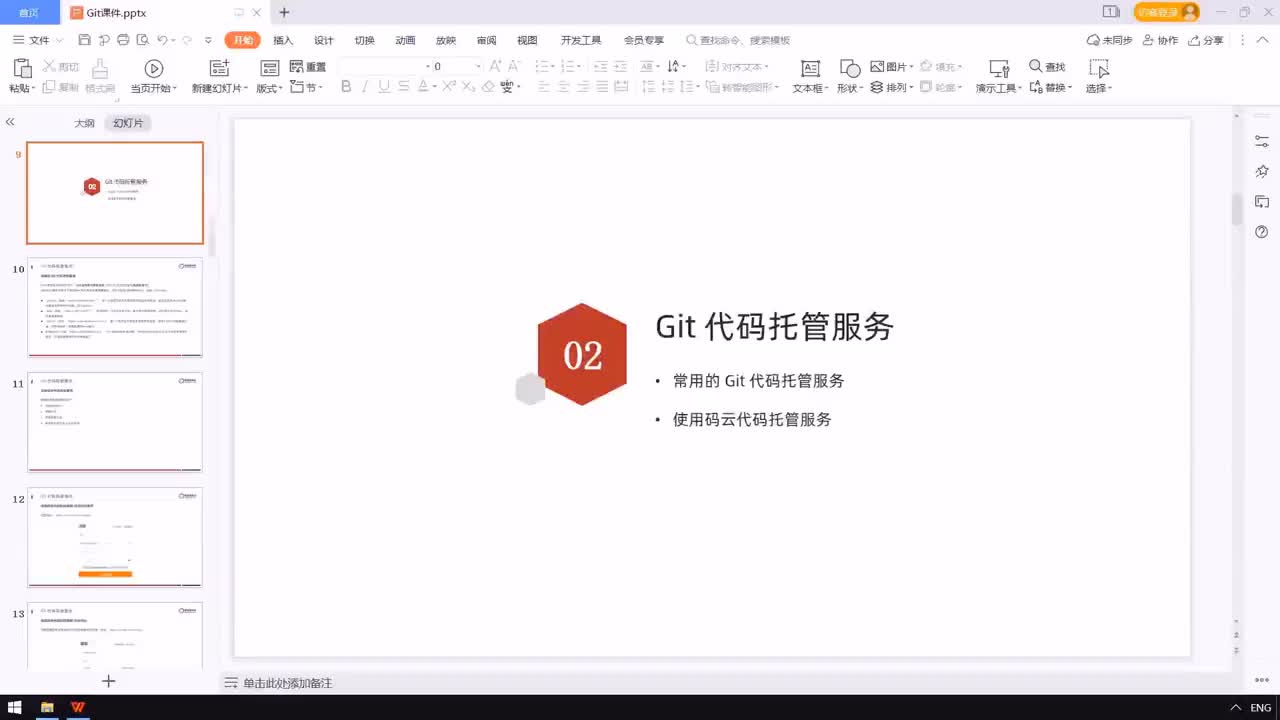Toggle Underline formatting
This screenshot has height=720, width=1280.
click(384, 87)
